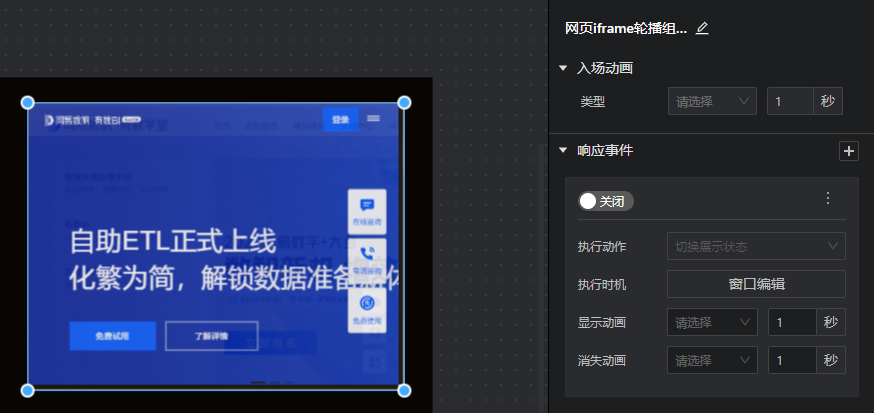The width and height of the screenshot is (874, 413).
Task: Click the 窗口编辑 button
Action: coord(756,284)
